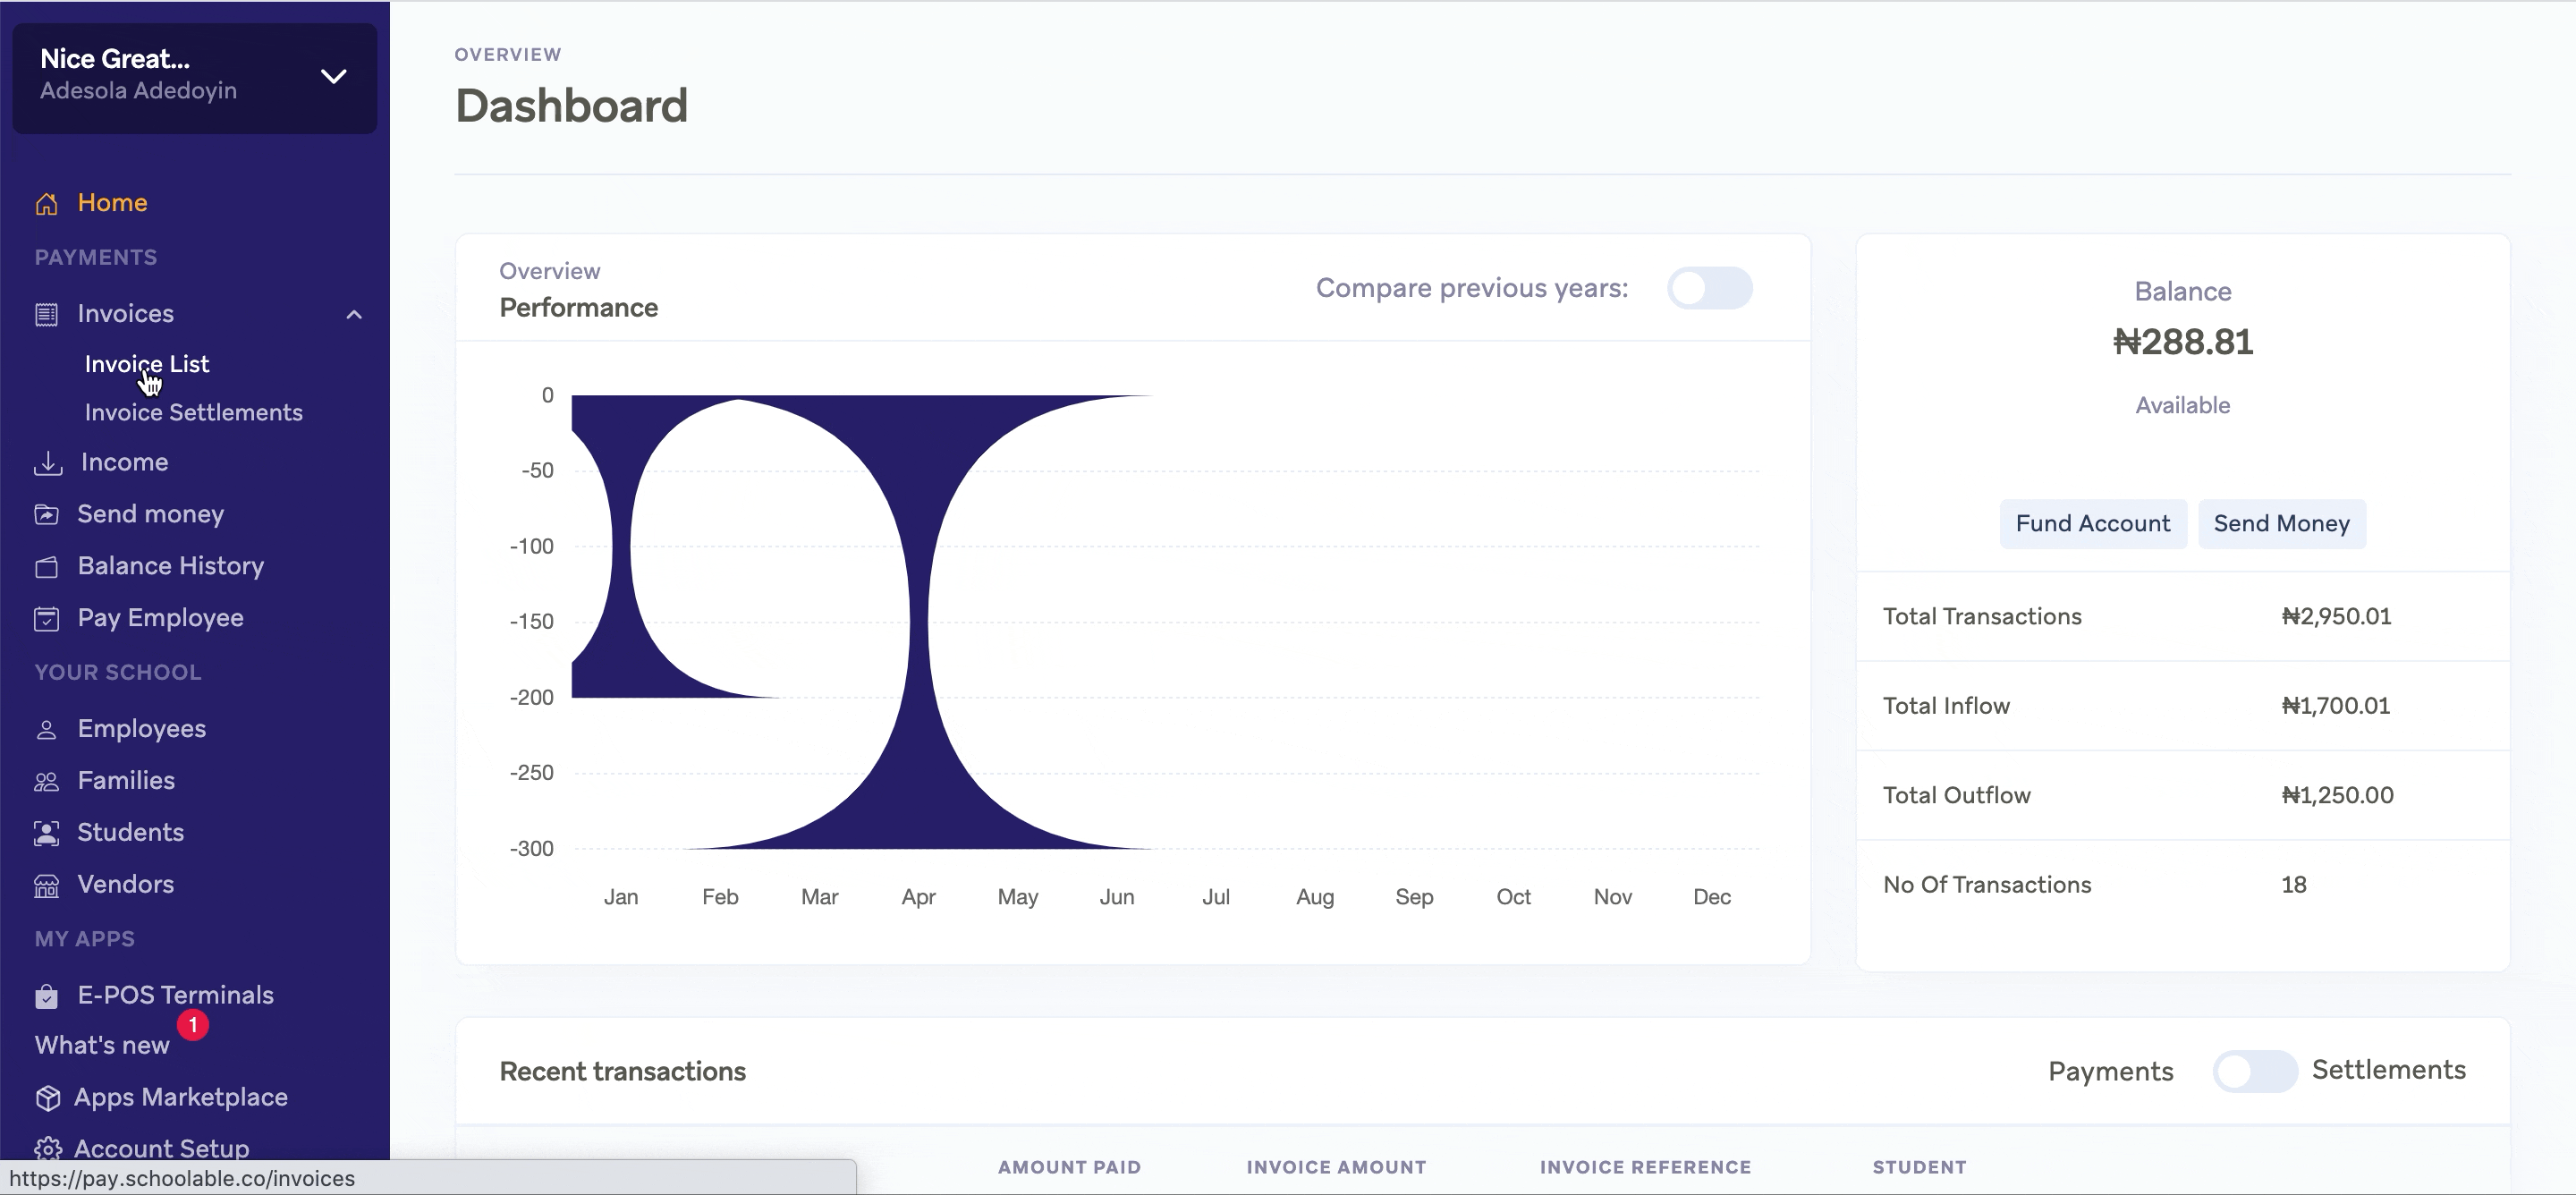Click the E-POS Terminals bag icon
This screenshot has width=2576, height=1195.
pyautogui.click(x=46, y=996)
